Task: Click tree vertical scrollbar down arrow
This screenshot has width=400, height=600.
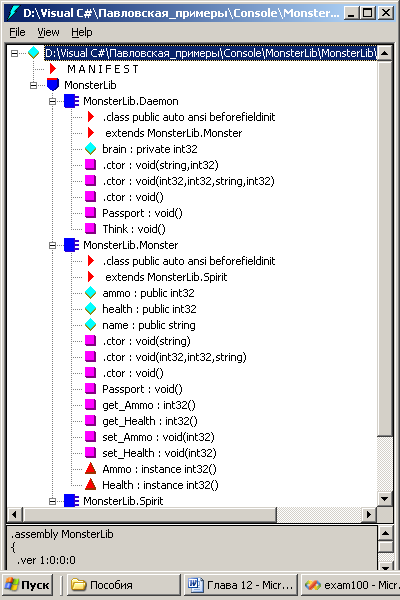Action: point(385,499)
